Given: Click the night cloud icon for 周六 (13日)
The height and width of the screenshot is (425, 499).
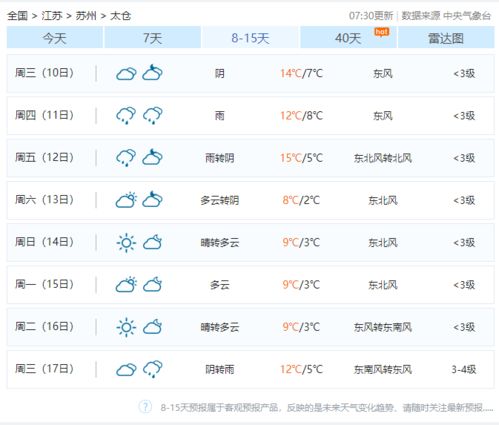Looking at the screenshot, I should click(x=152, y=199).
